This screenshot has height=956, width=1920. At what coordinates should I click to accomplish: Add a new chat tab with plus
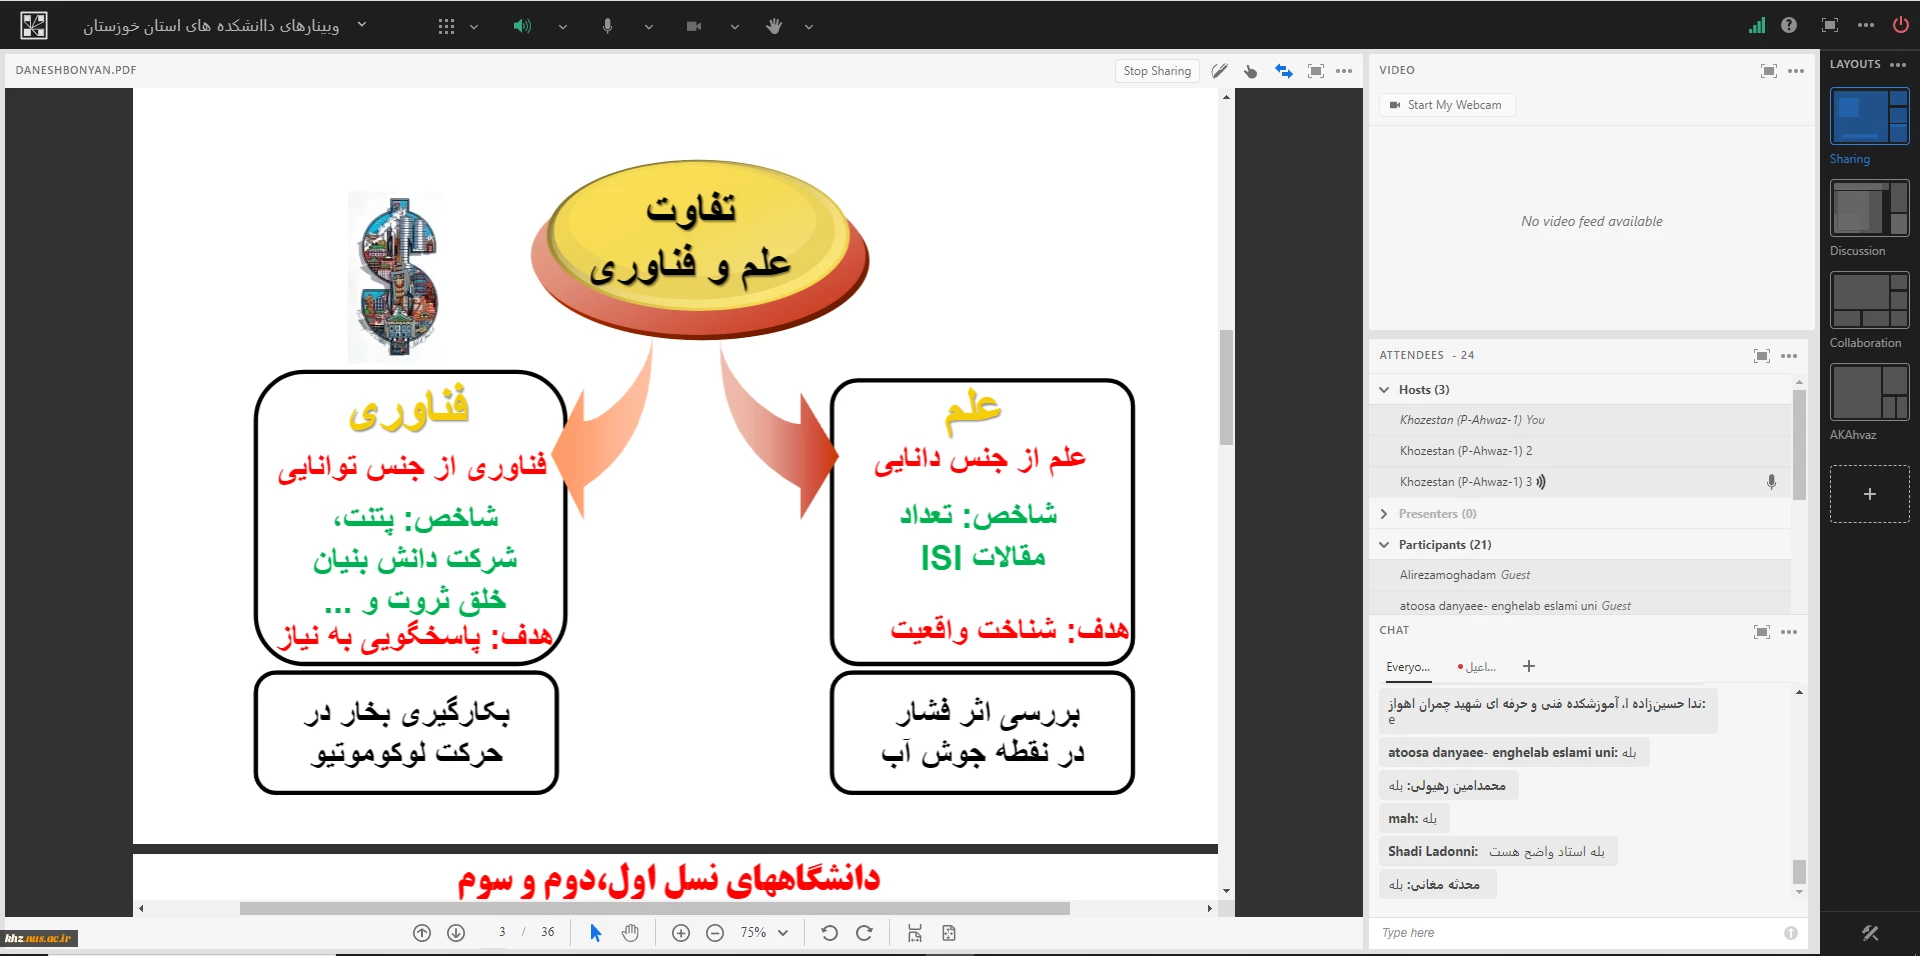point(1528,666)
